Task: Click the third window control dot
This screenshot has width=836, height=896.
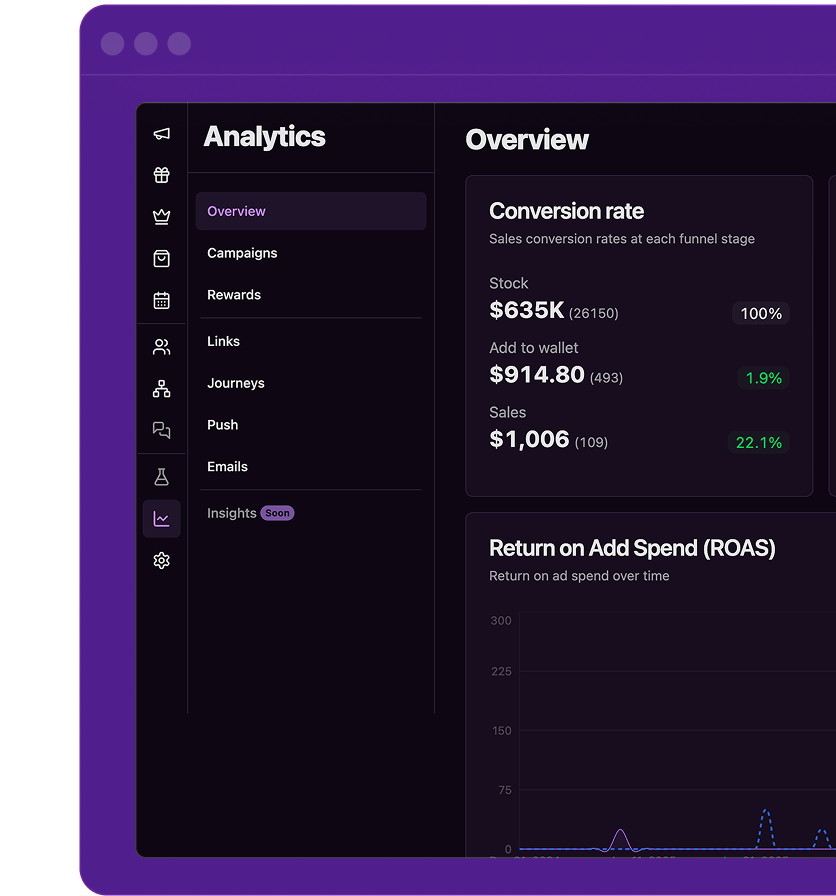Action: tap(179, 44)
